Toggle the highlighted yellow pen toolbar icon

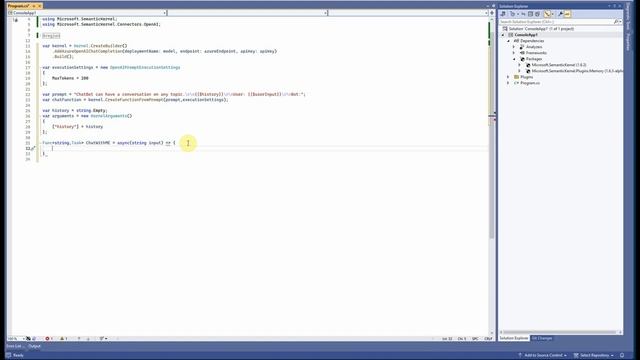[x=547, y=14]
